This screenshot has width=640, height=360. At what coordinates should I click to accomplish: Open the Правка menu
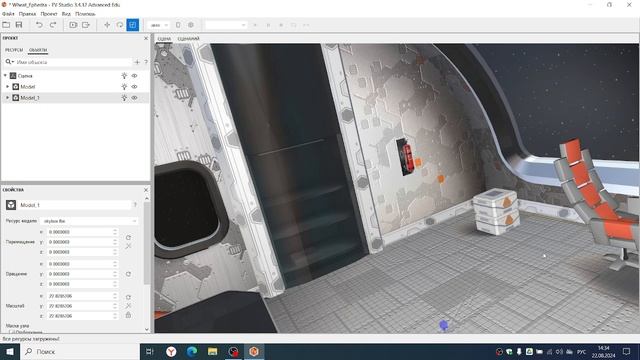coord(27,14)
